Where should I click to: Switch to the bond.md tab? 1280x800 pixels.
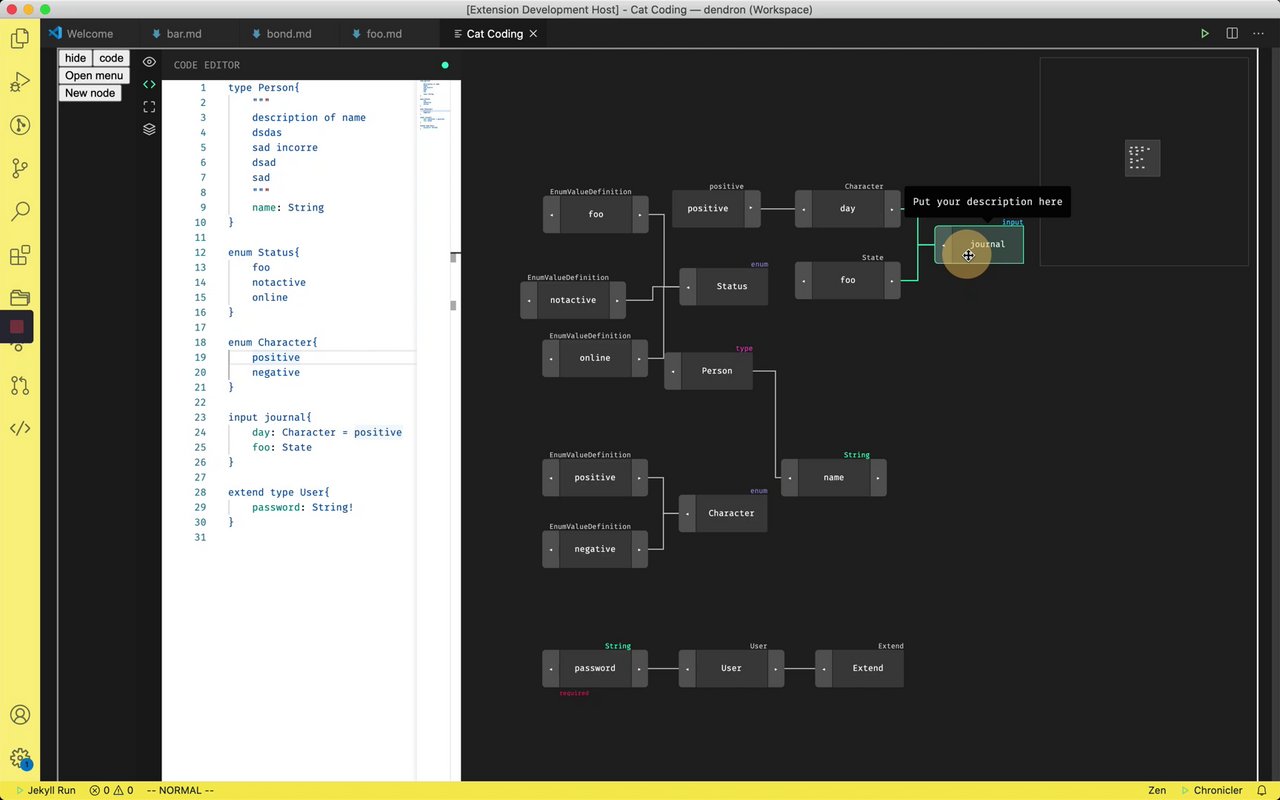(288, 34)
